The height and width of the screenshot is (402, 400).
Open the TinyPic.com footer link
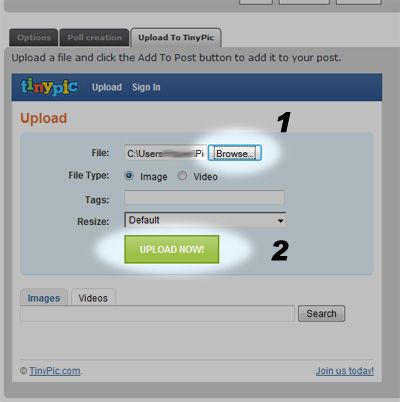pos(55,371)
